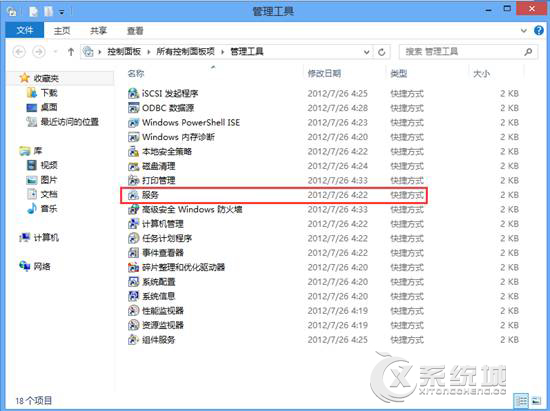The height and width of the screenshot is (411, 550).
Task: Refresh the 管理工具 folder view
Action: (382, 52)
